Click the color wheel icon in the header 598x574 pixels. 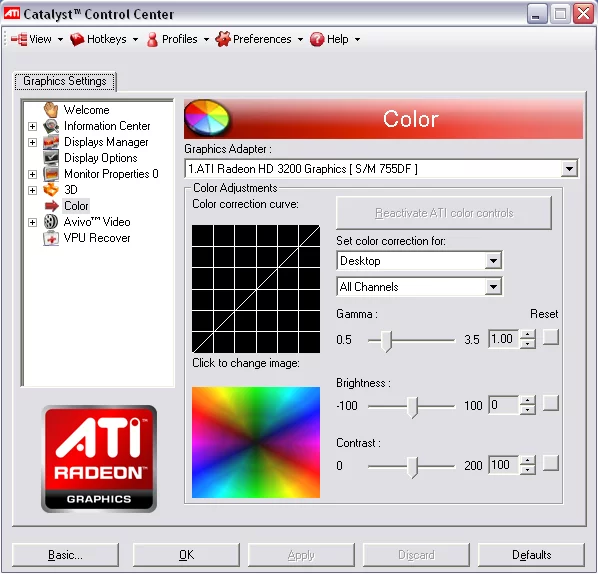point(207,117)
